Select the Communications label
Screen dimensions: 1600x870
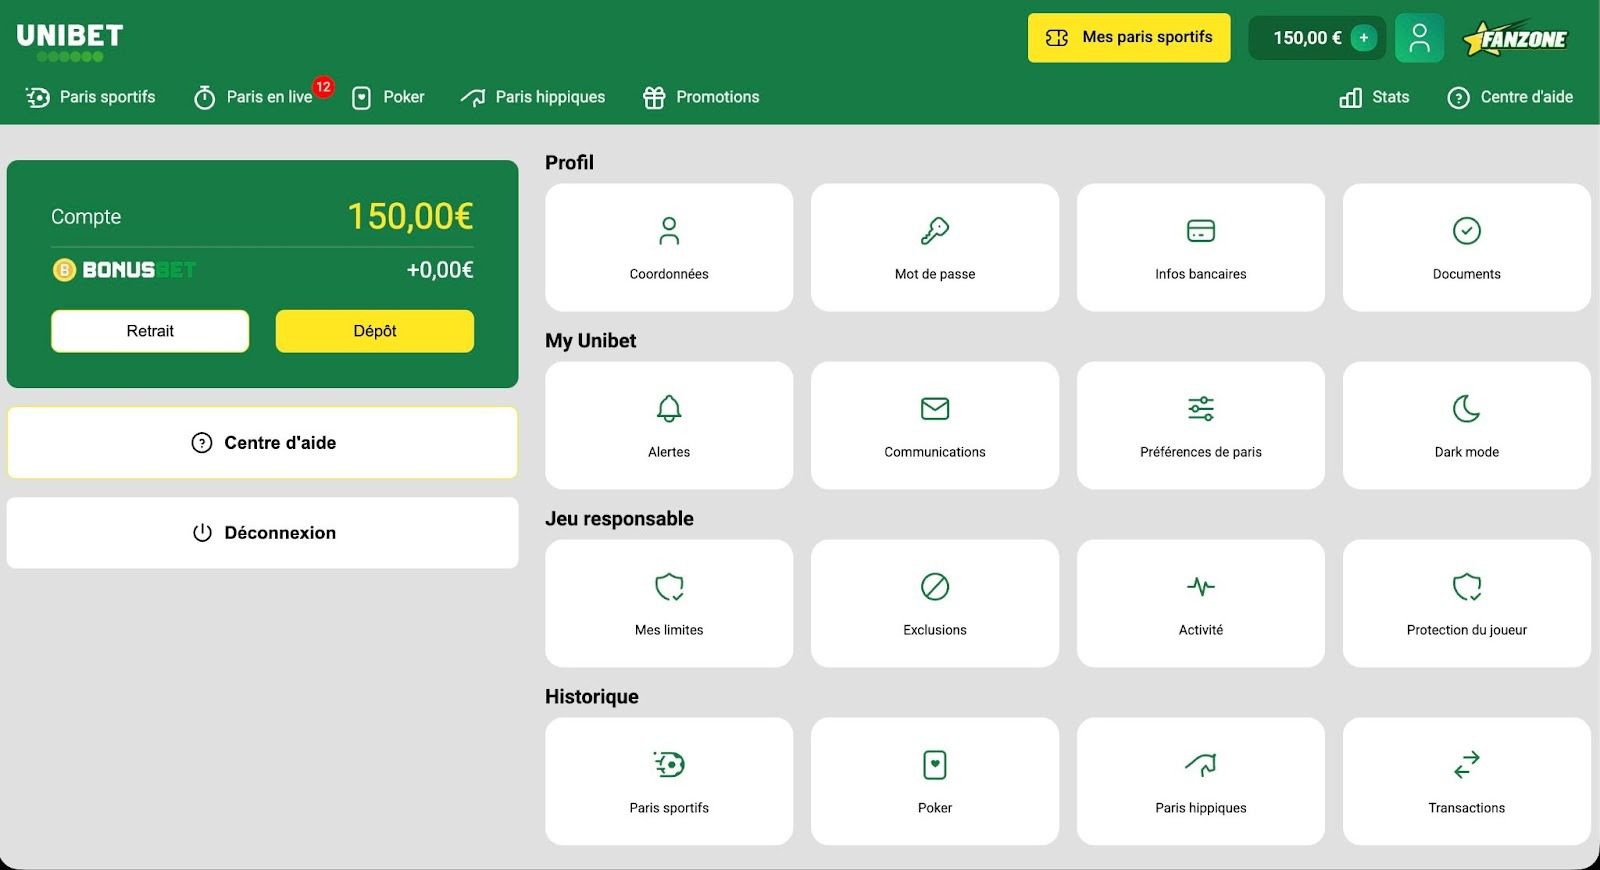click(935, 452)
